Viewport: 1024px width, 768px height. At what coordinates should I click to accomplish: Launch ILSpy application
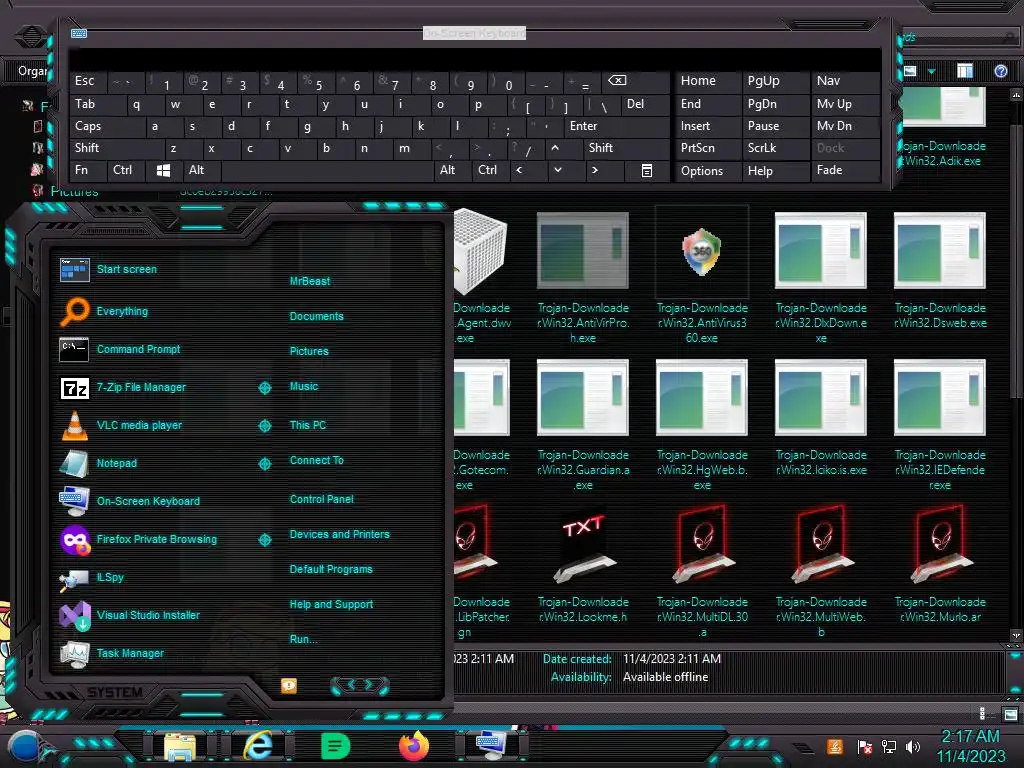91,577
